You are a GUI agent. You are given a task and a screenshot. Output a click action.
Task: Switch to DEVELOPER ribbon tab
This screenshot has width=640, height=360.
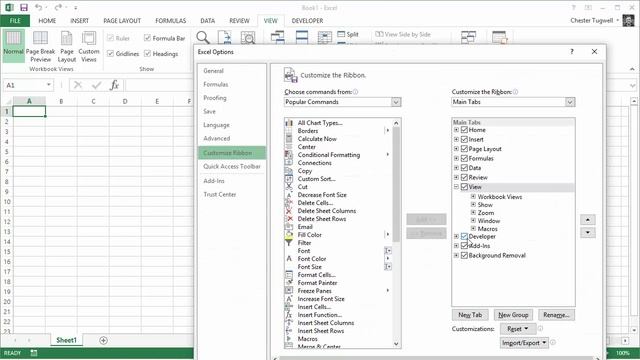[307, 20]
